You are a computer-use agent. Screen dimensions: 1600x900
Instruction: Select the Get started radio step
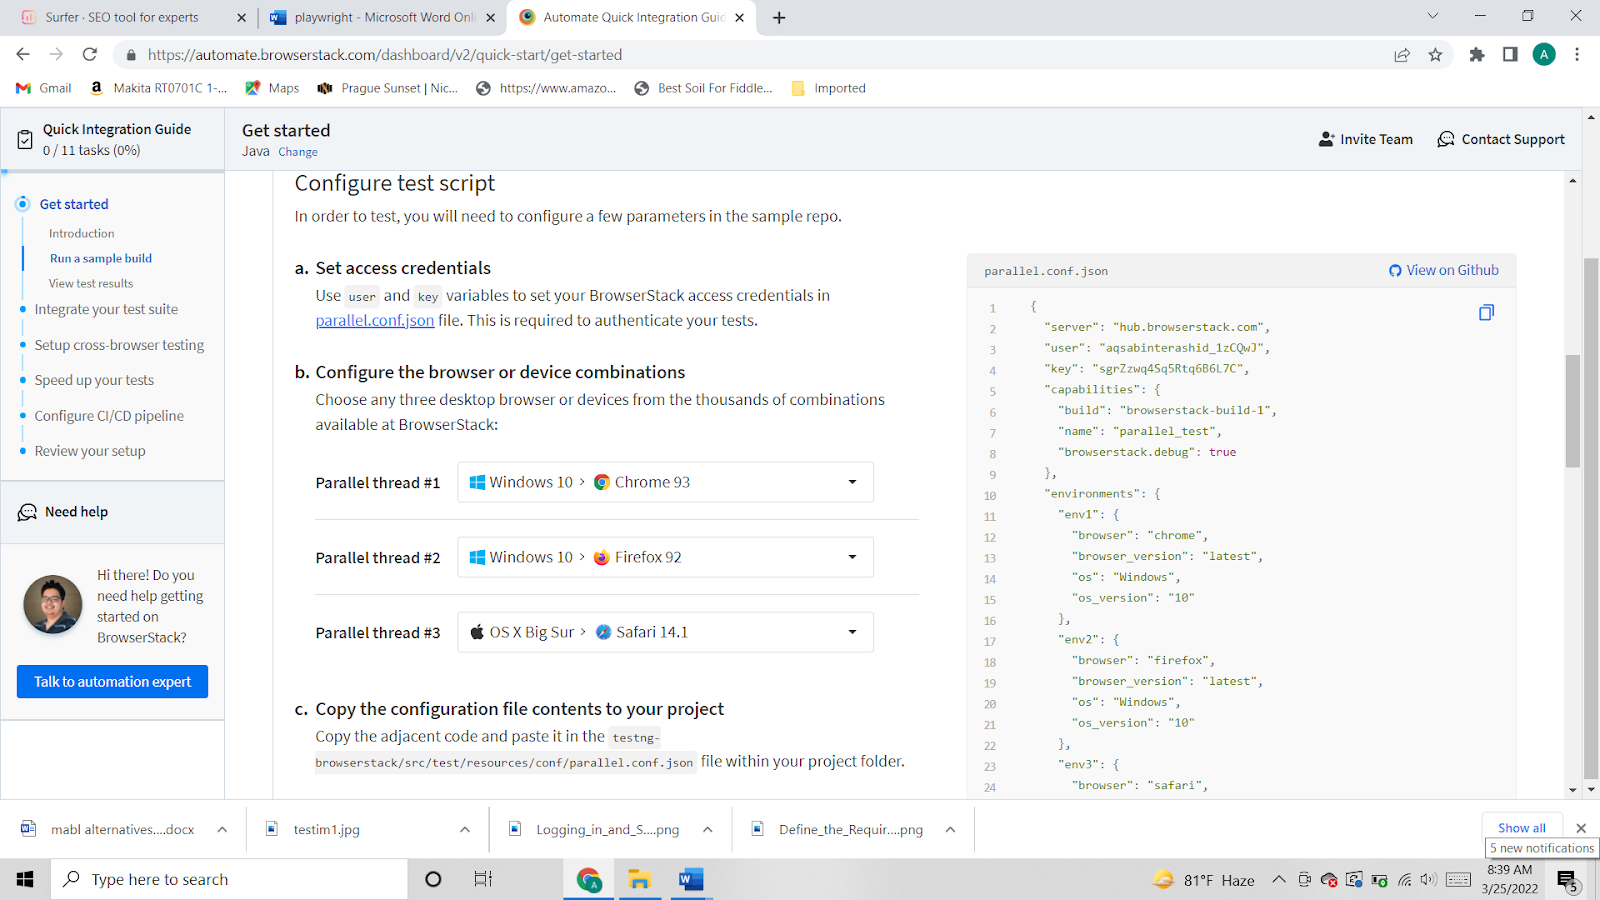(23, 204)
